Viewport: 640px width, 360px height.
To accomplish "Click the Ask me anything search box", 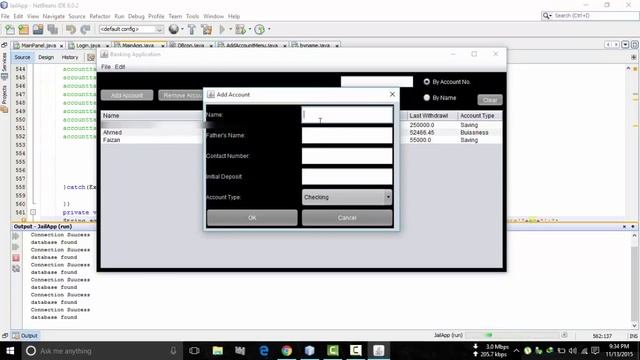I will click(x=101, y=351).
